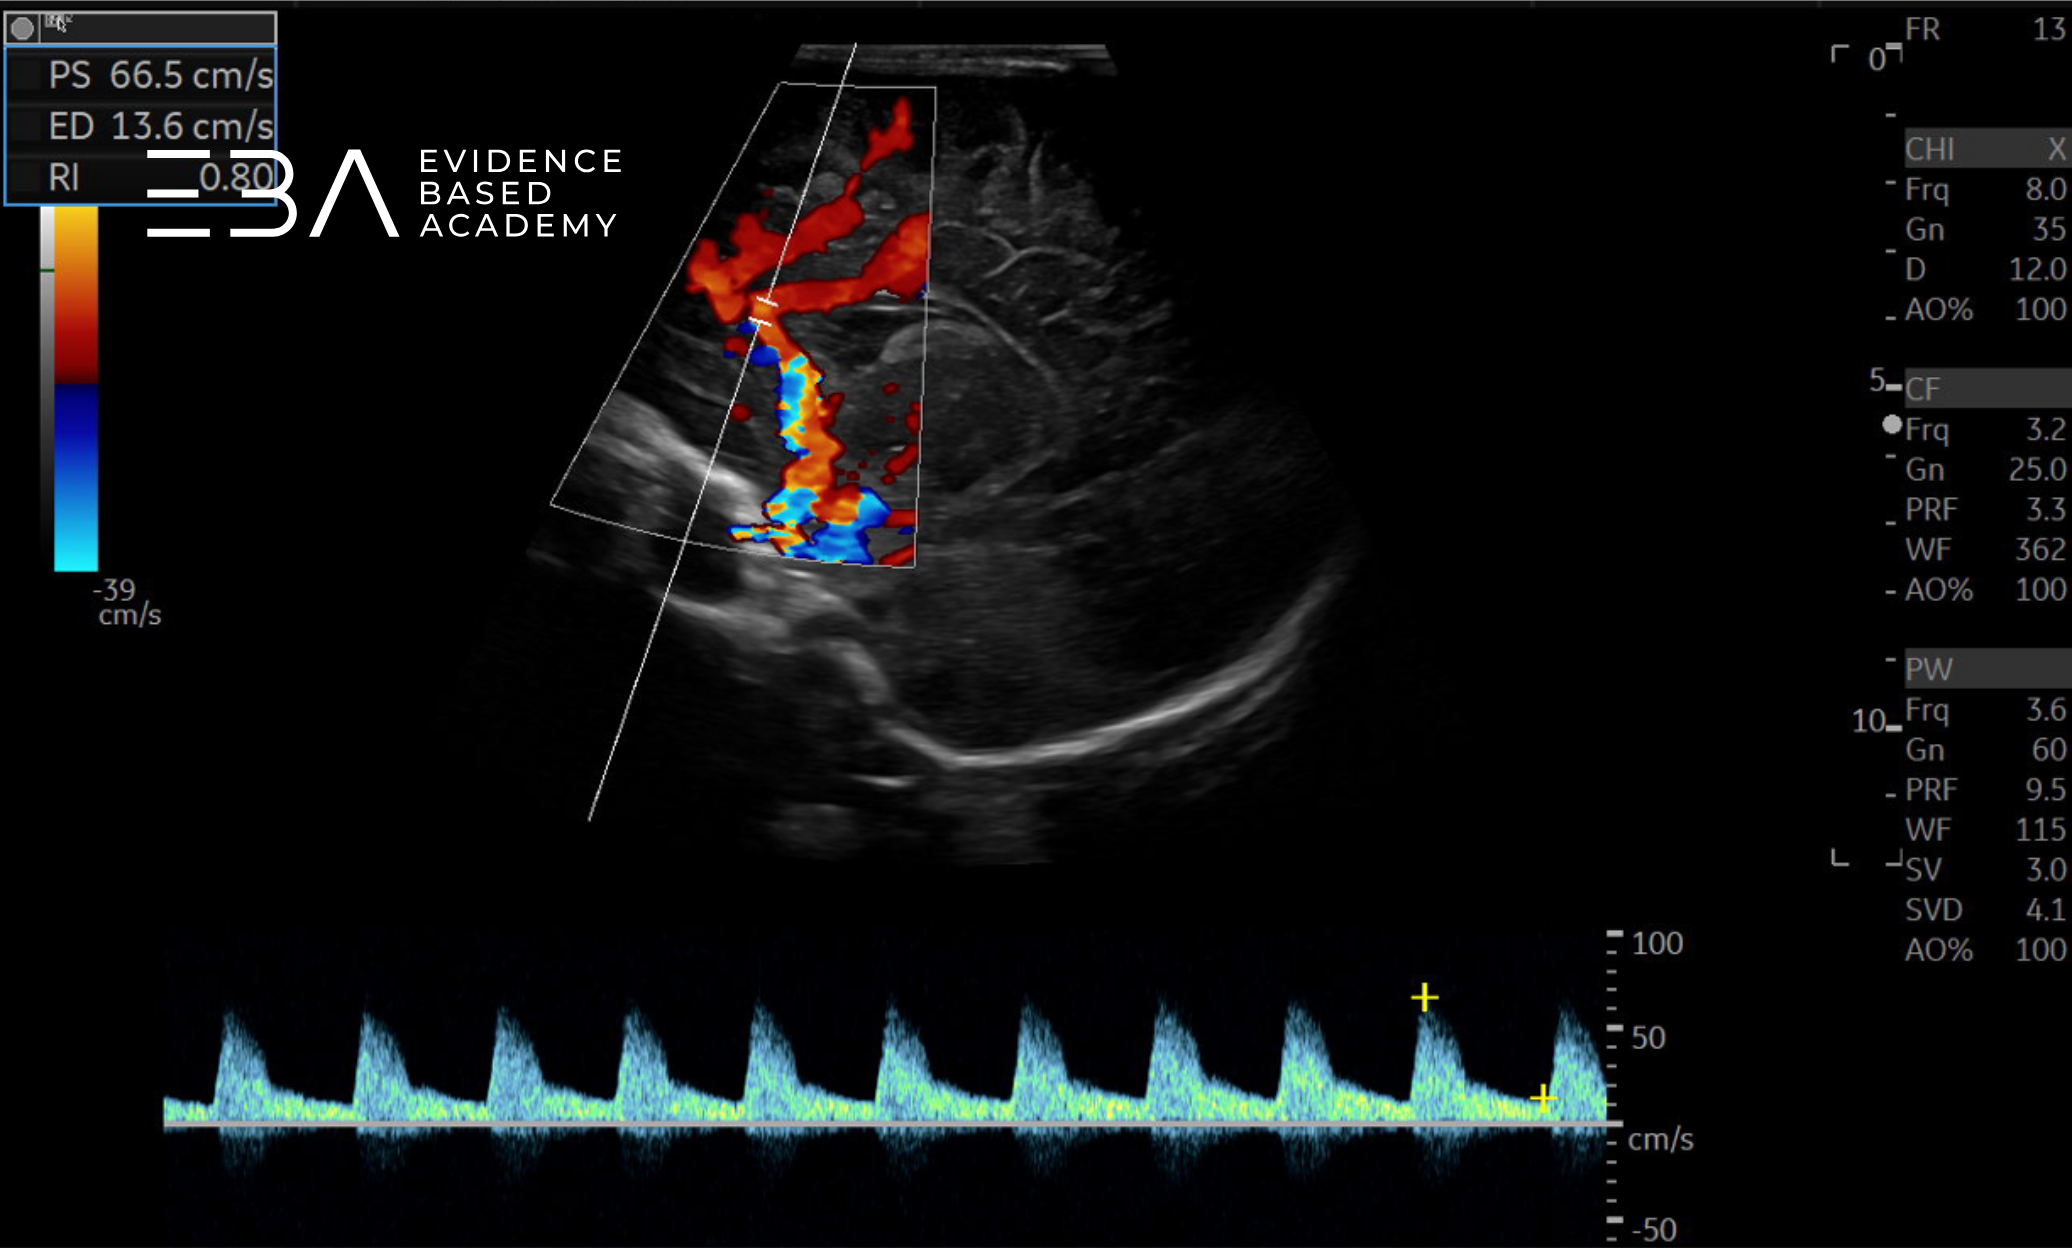Viewport: 2072px width, 1248px height.
Task: Click the 100 mark on velocity scale
Action: [x=1656, y=943]
